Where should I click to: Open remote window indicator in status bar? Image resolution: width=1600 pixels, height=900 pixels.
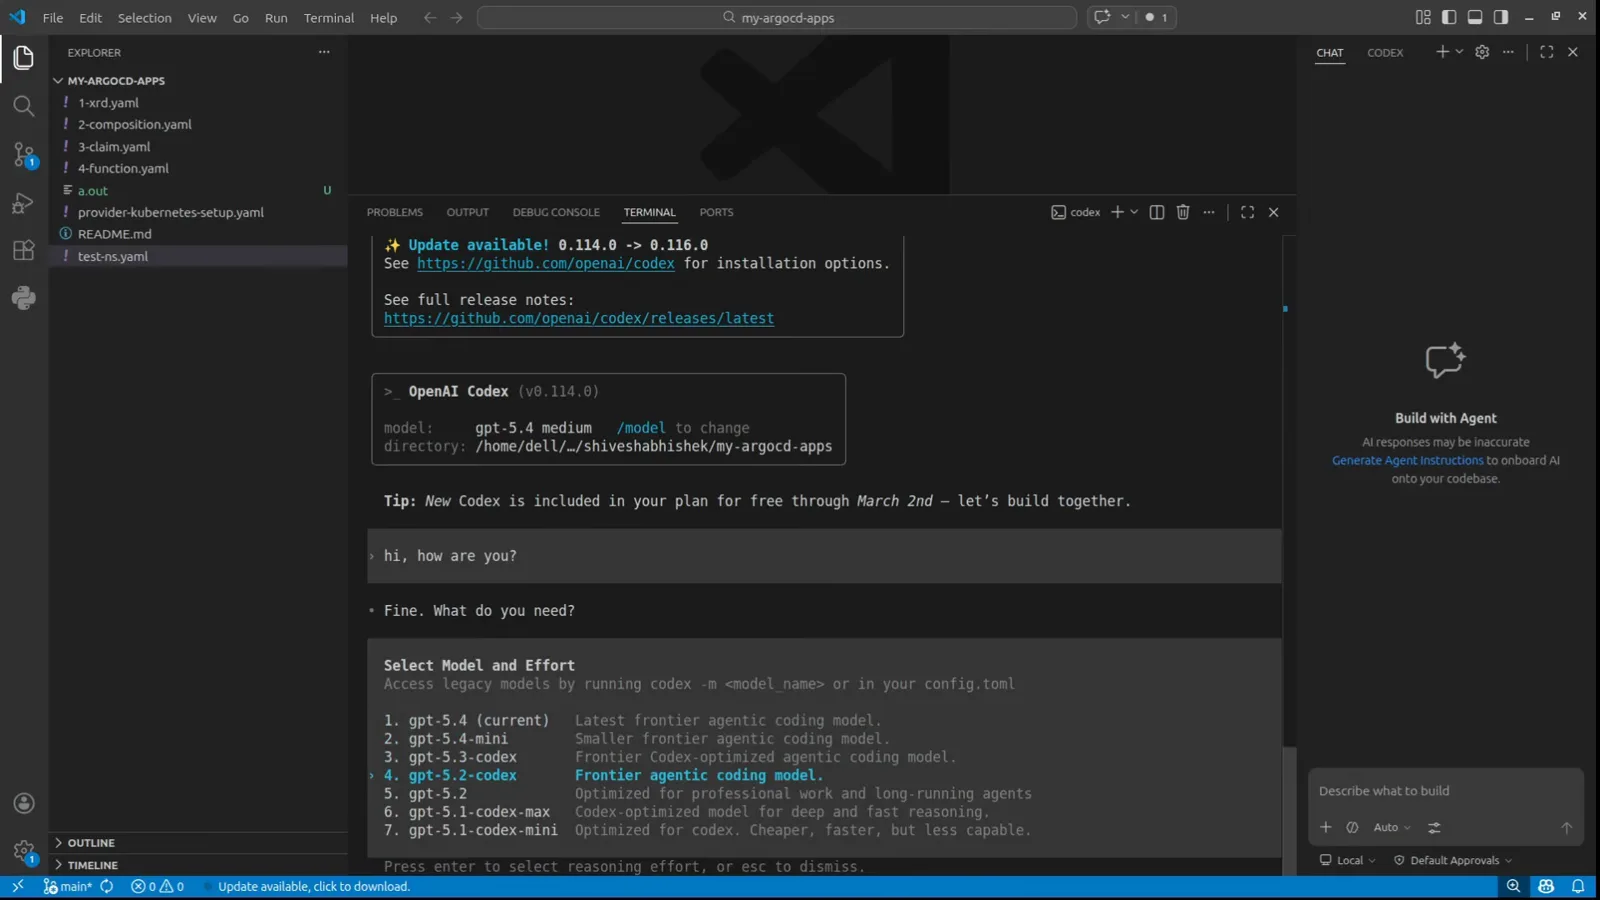pos(17,886)
